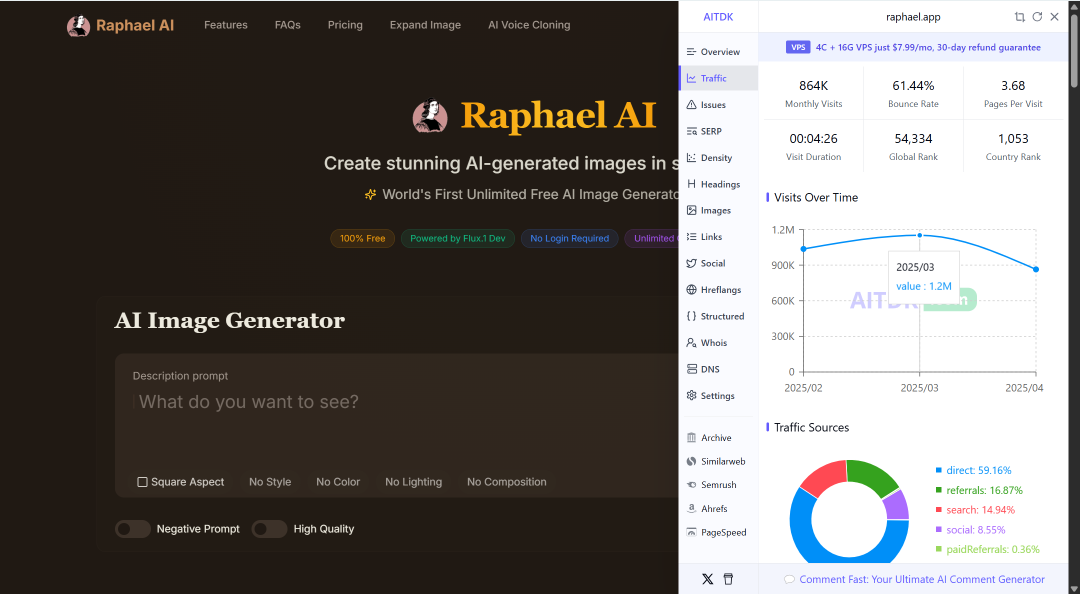Click the Raphael AI logo in navbar
This screenshot has width=1080, height=594.
coord(121,25)
